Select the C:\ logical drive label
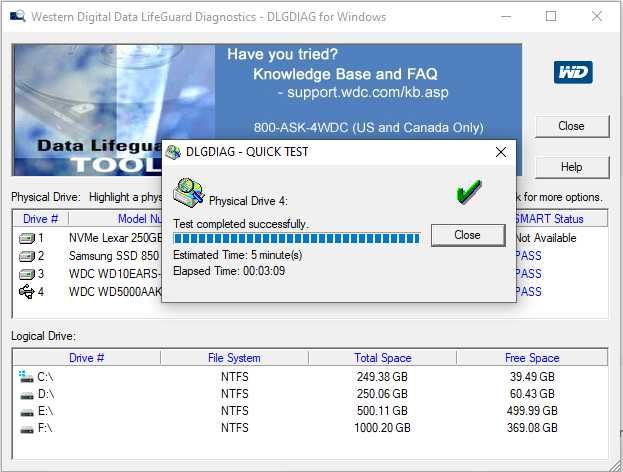Viewport: 623px width, 472px height. coord(45,377)
